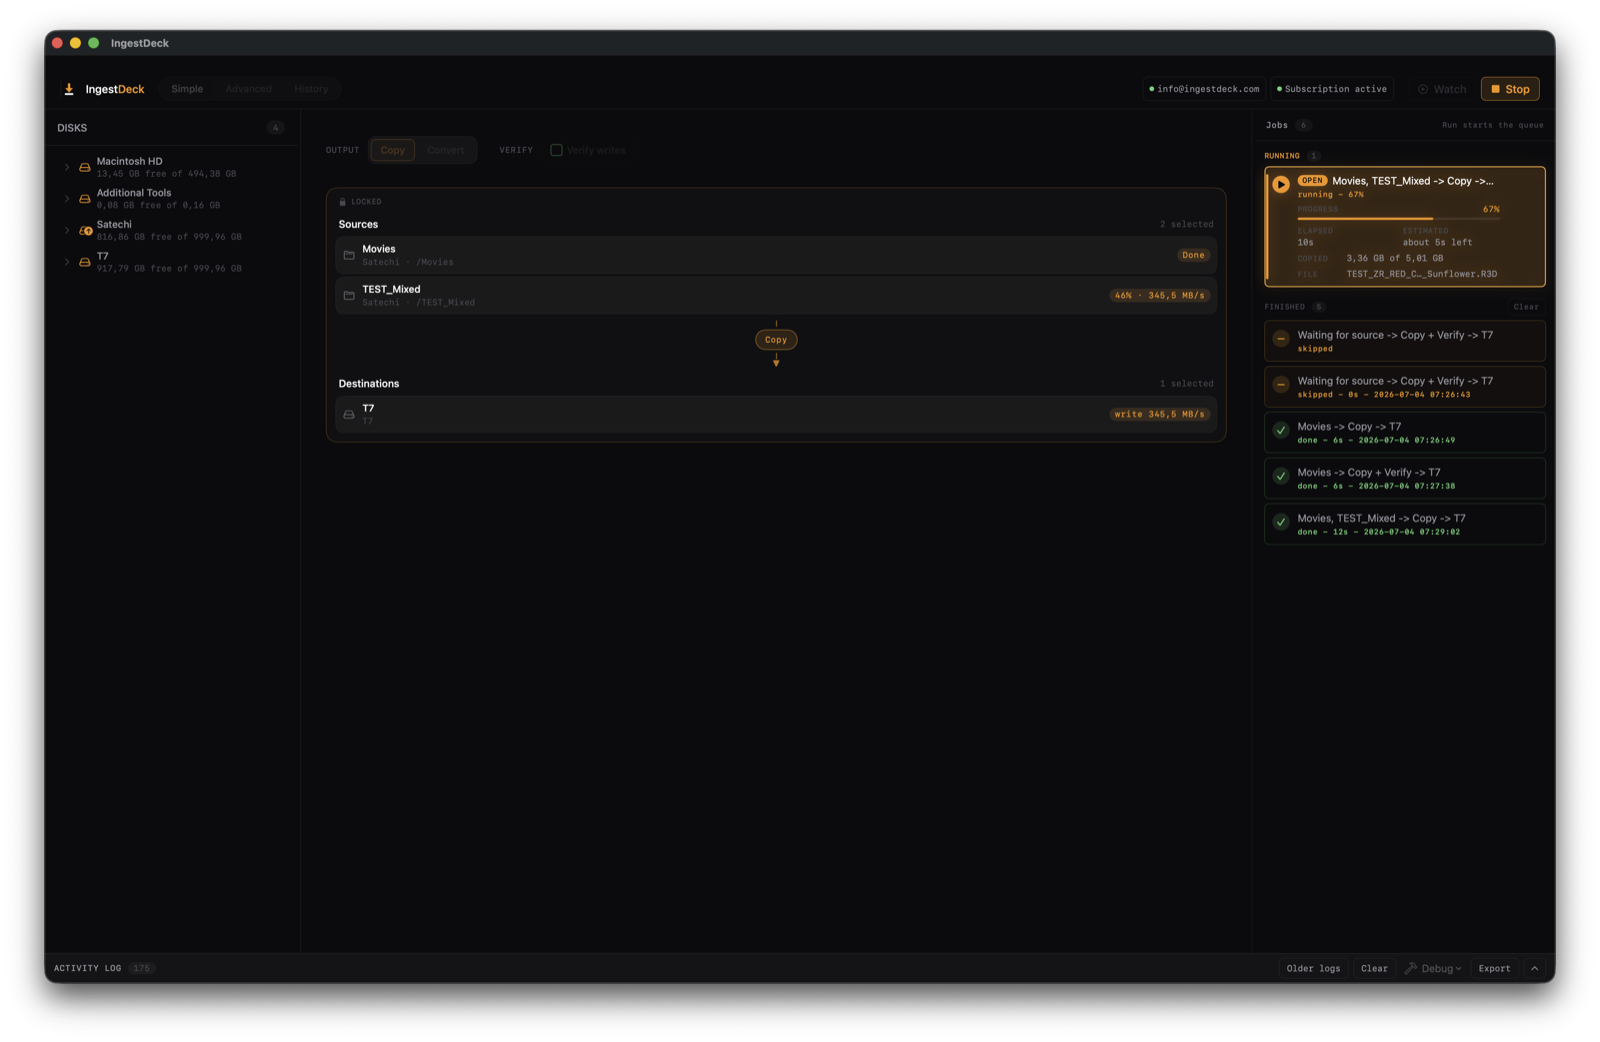Click the 46% · 345,5 MB/s badge

coord(1159,295)
